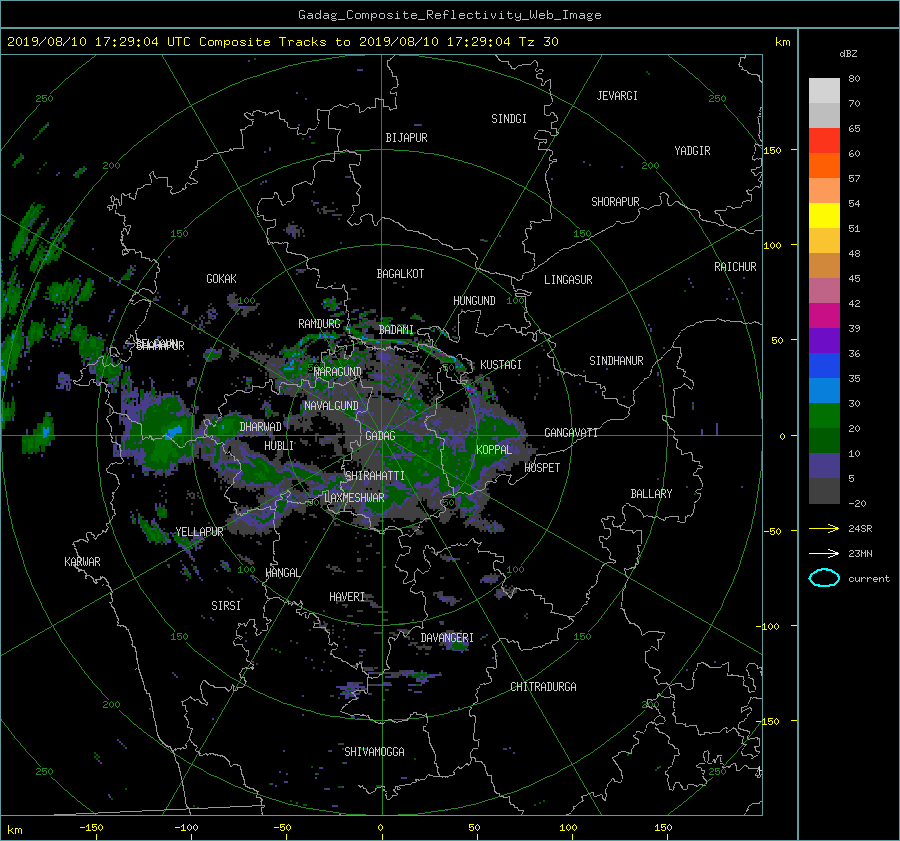Screen dimensions: 900x841
Task: Click the LINGASUR city label
Action: click(x=568, y=280)
